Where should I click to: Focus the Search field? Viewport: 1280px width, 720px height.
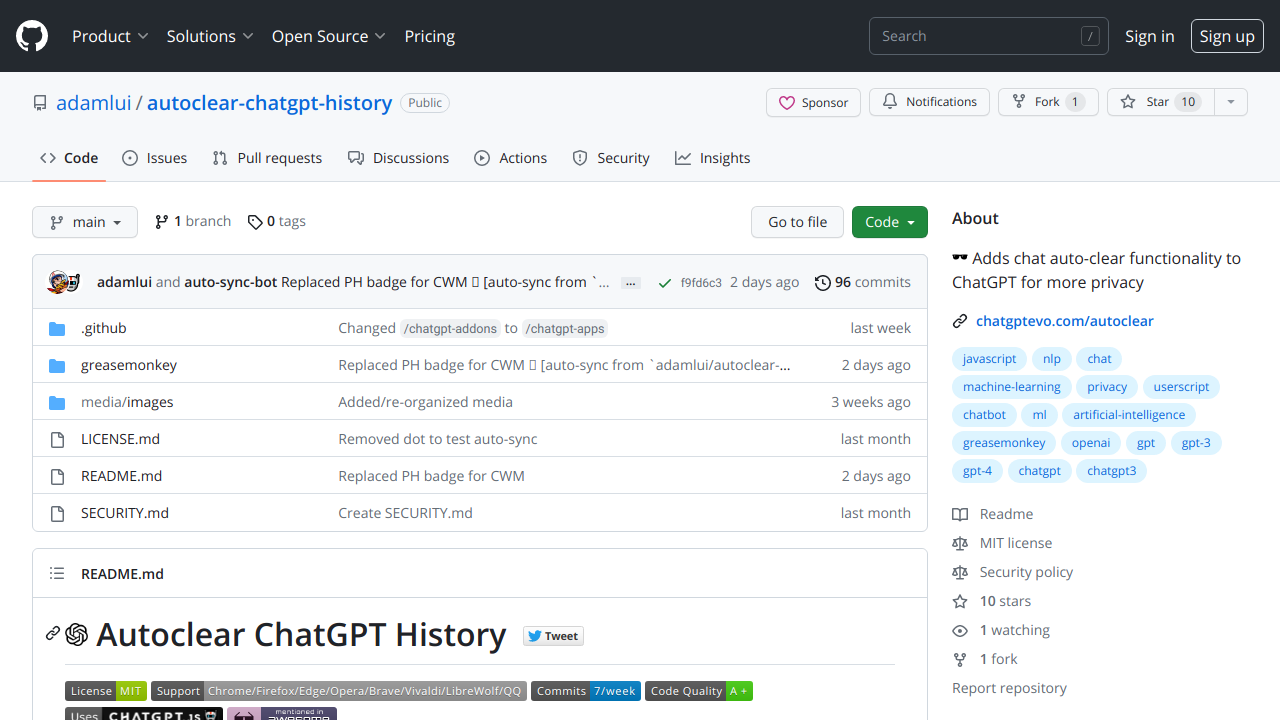pos(989,36)
